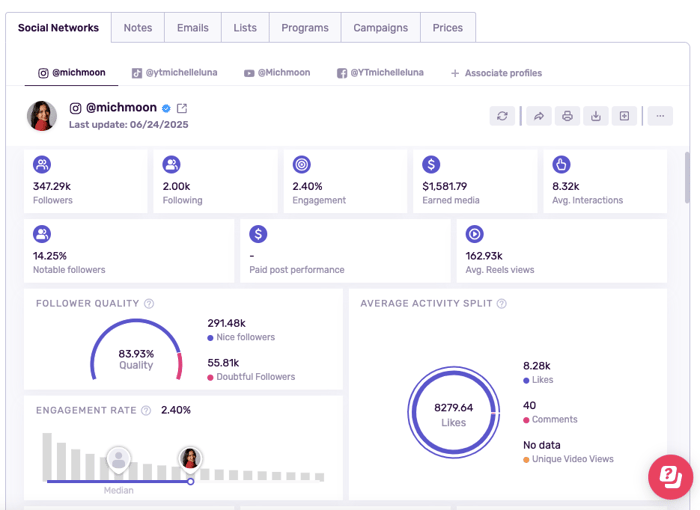Click Engagement Rate question mark icon
The image size is (700, 510).
(146, 410)
